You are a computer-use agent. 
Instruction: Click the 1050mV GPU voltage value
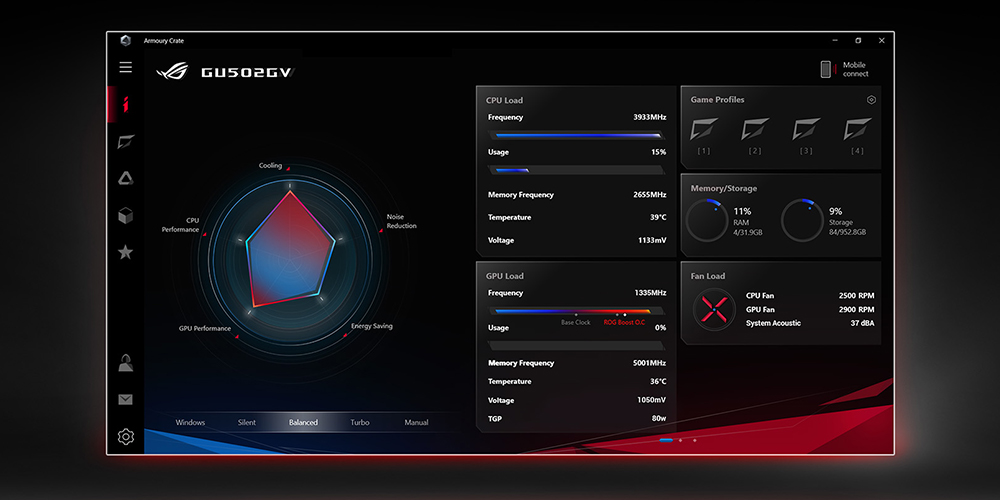click(x=652, y=401)
